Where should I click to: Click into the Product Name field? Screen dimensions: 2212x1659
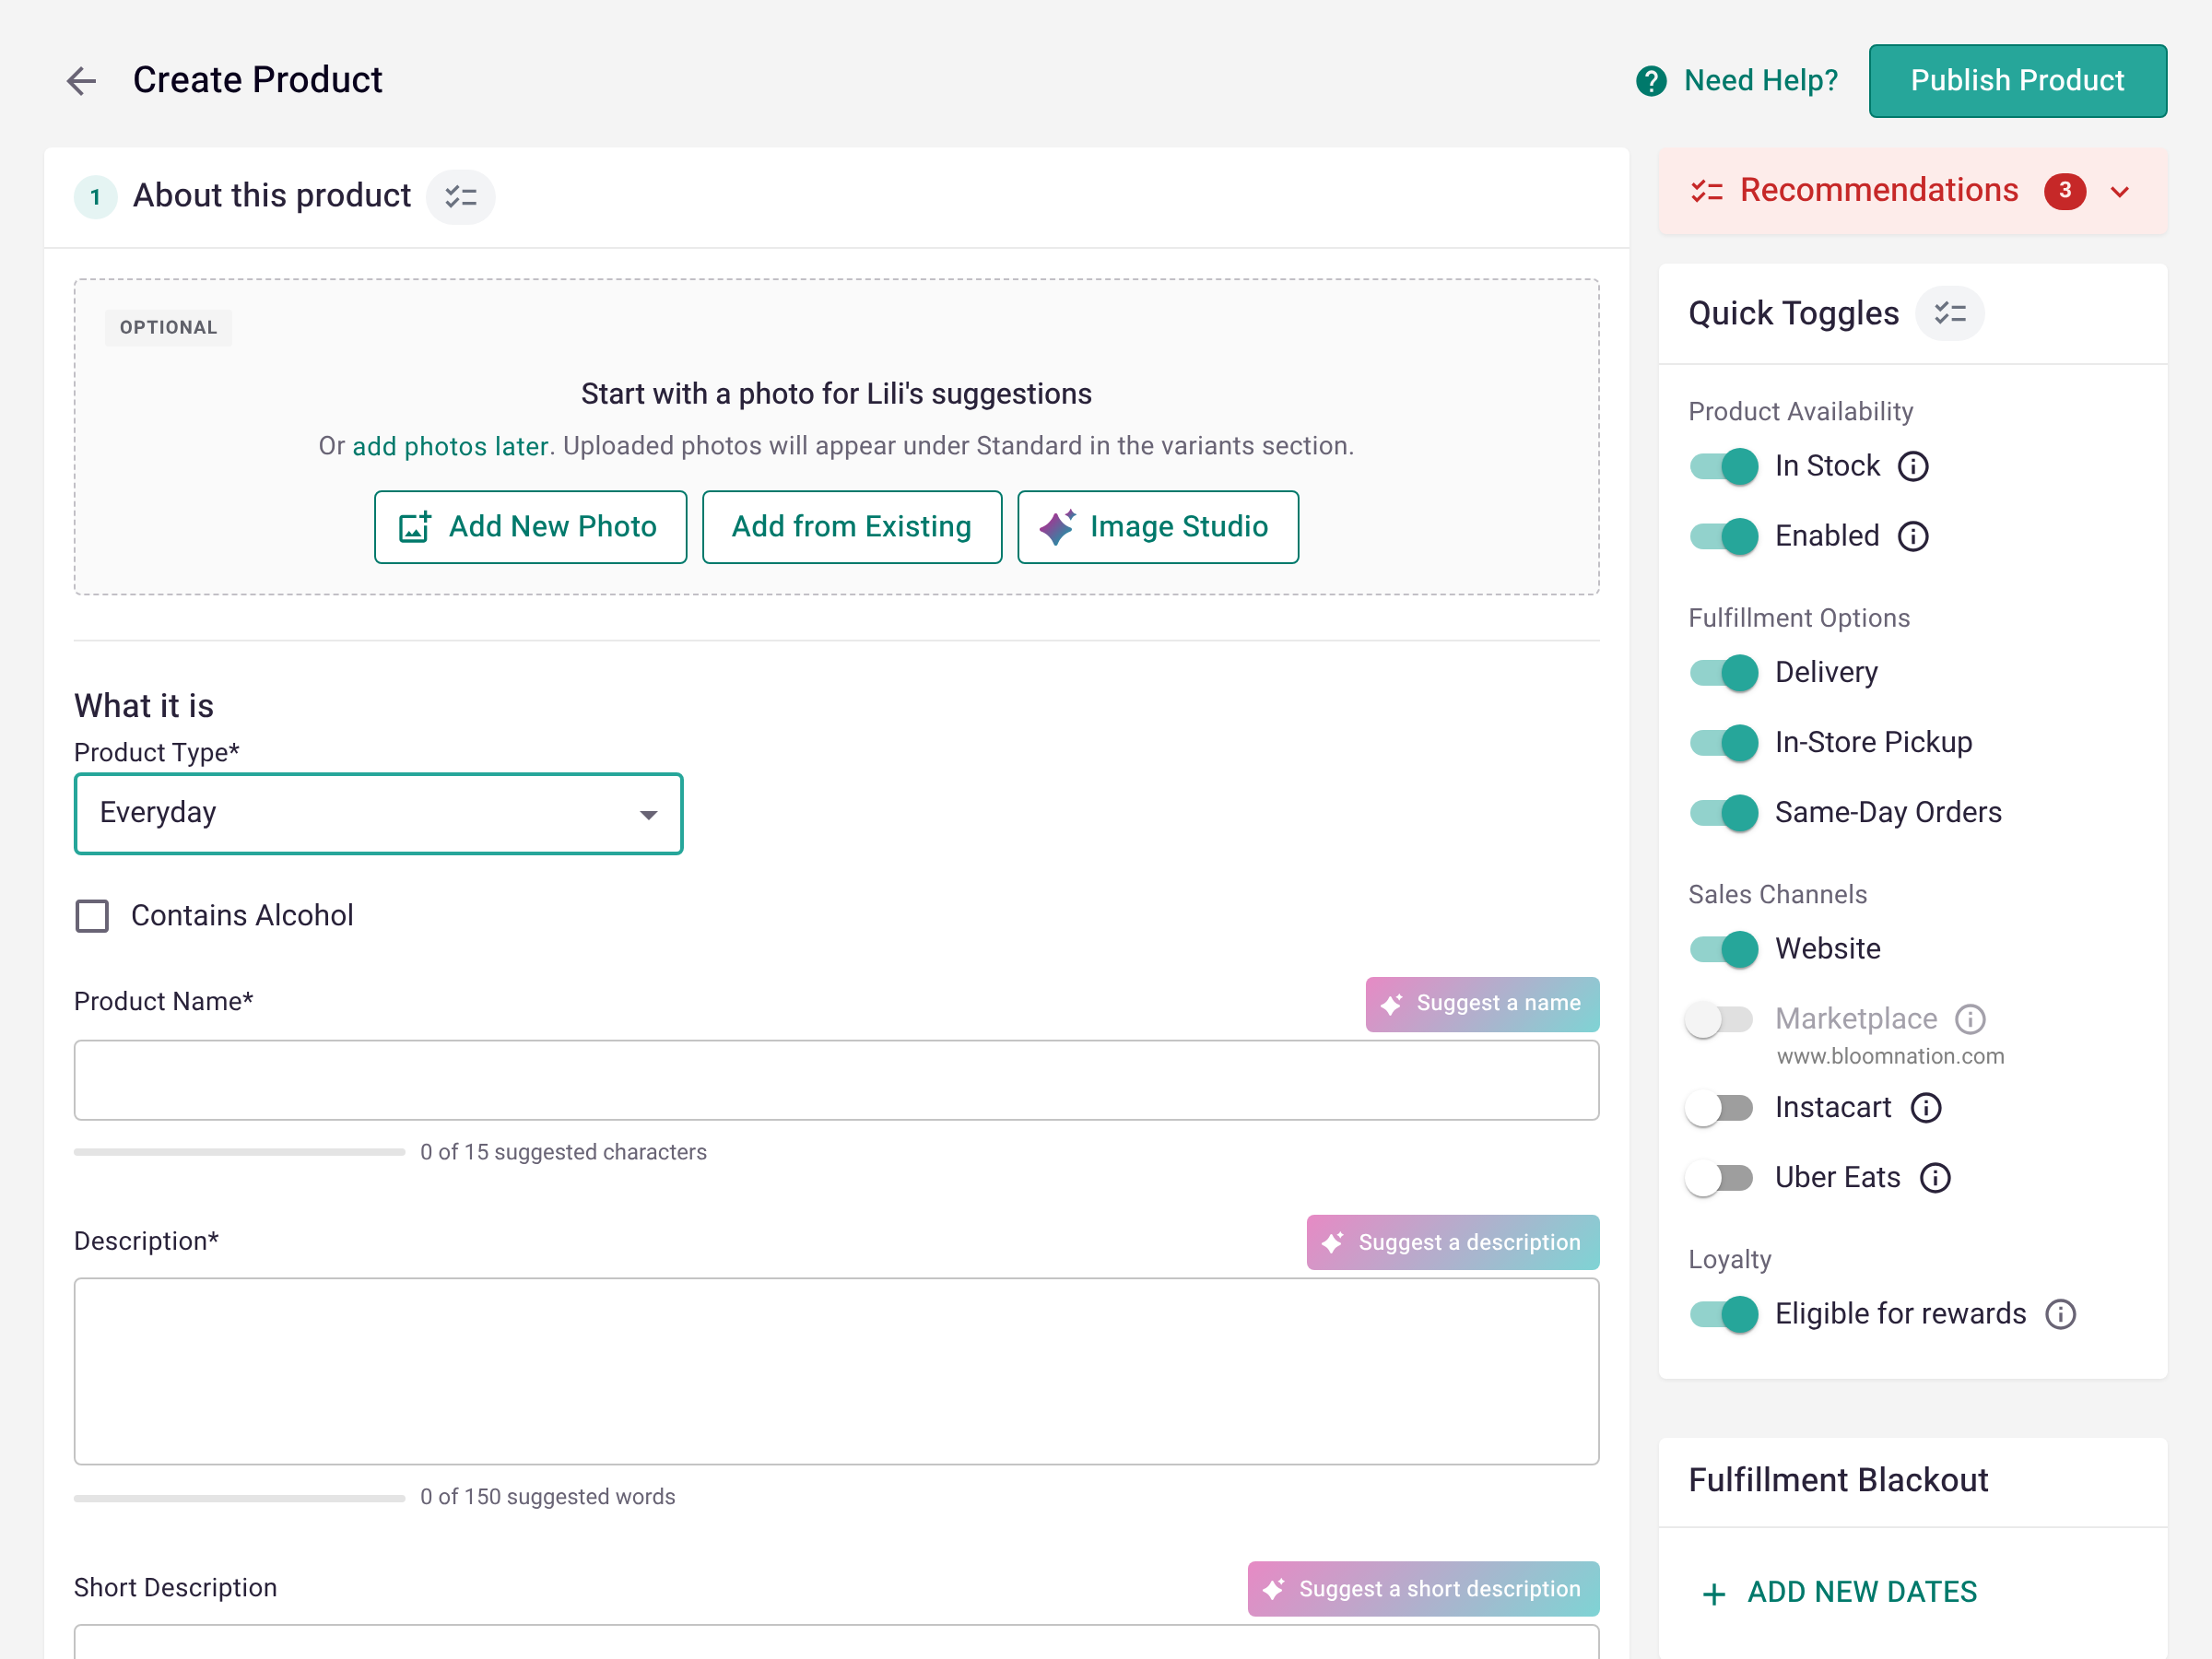tap(837, 1081)
